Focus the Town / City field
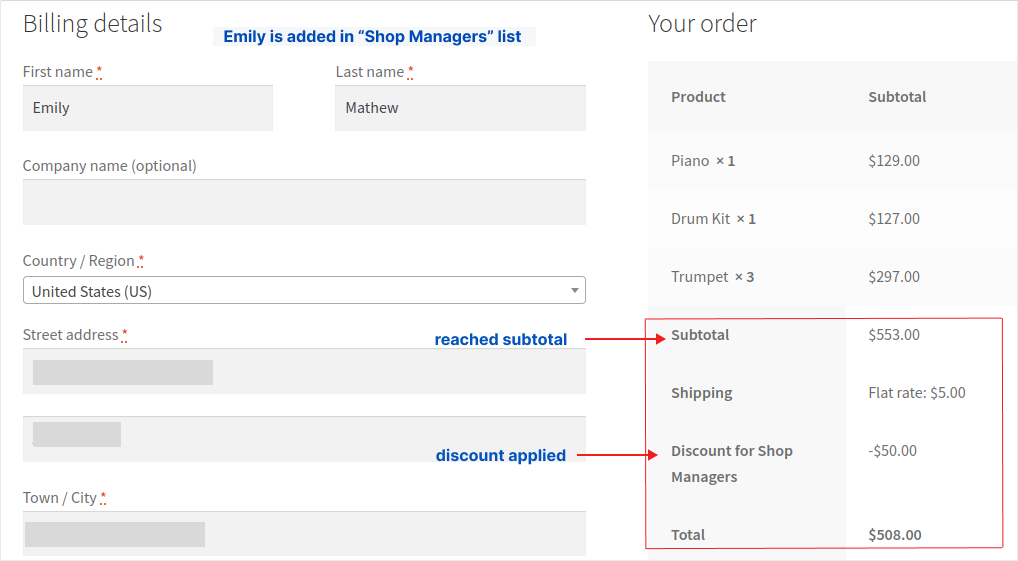The height and width of the screenshot is (561, 1018). point(304,533)
